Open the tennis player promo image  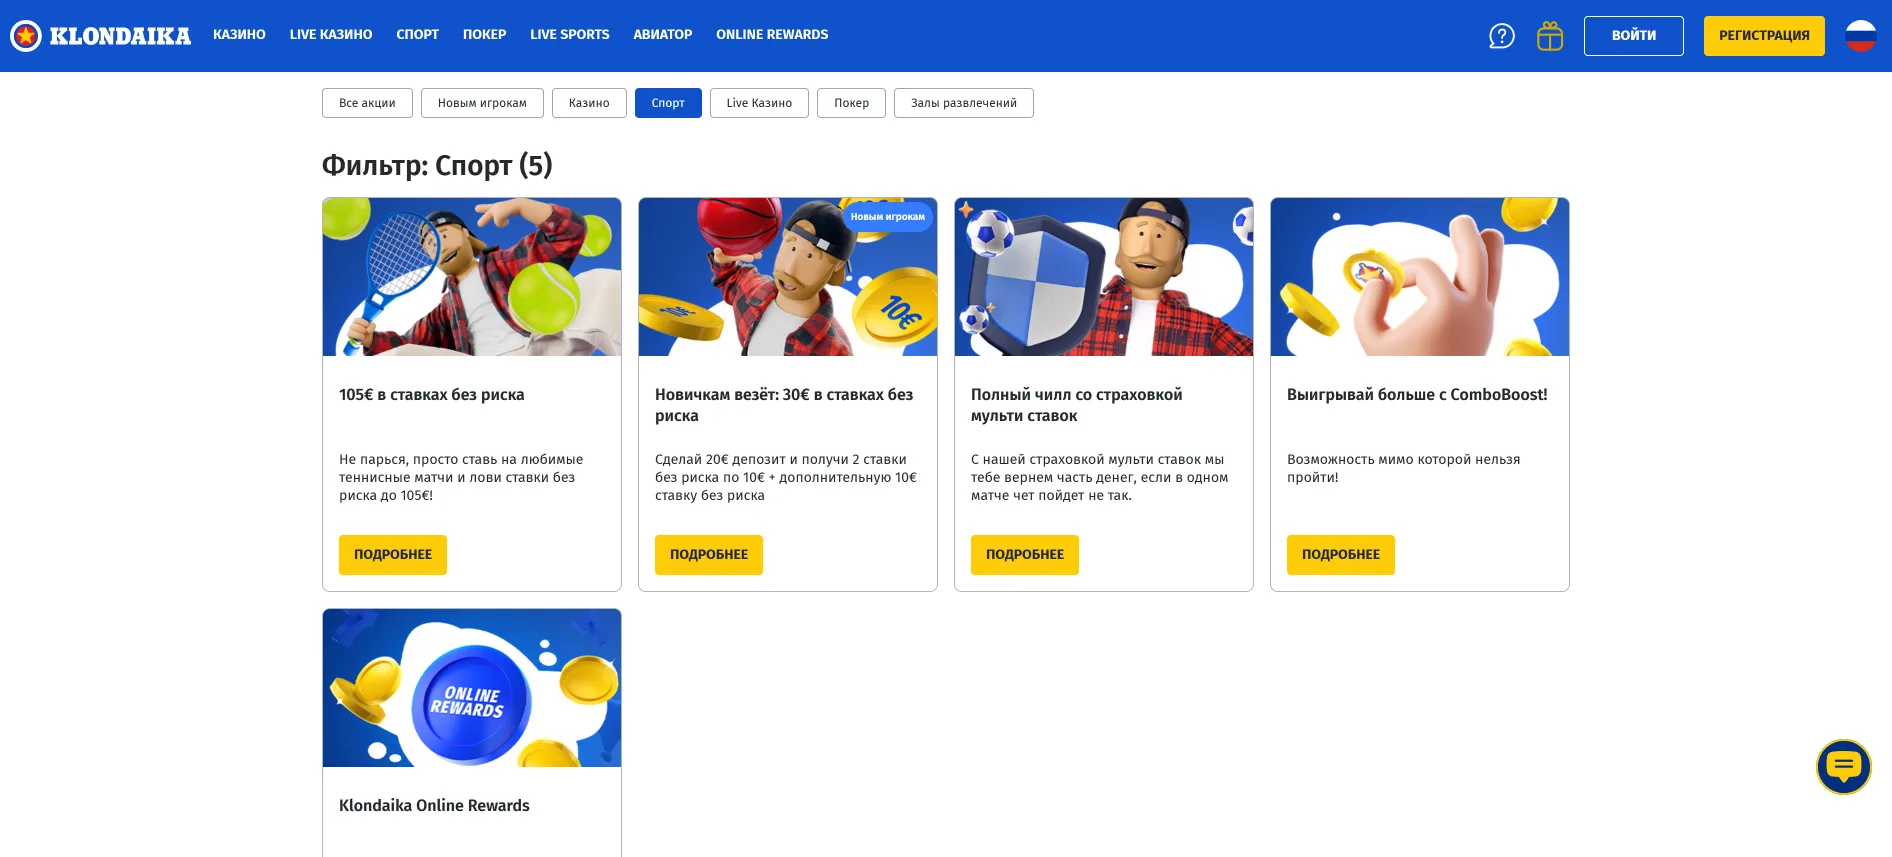[x=472, y=277]
